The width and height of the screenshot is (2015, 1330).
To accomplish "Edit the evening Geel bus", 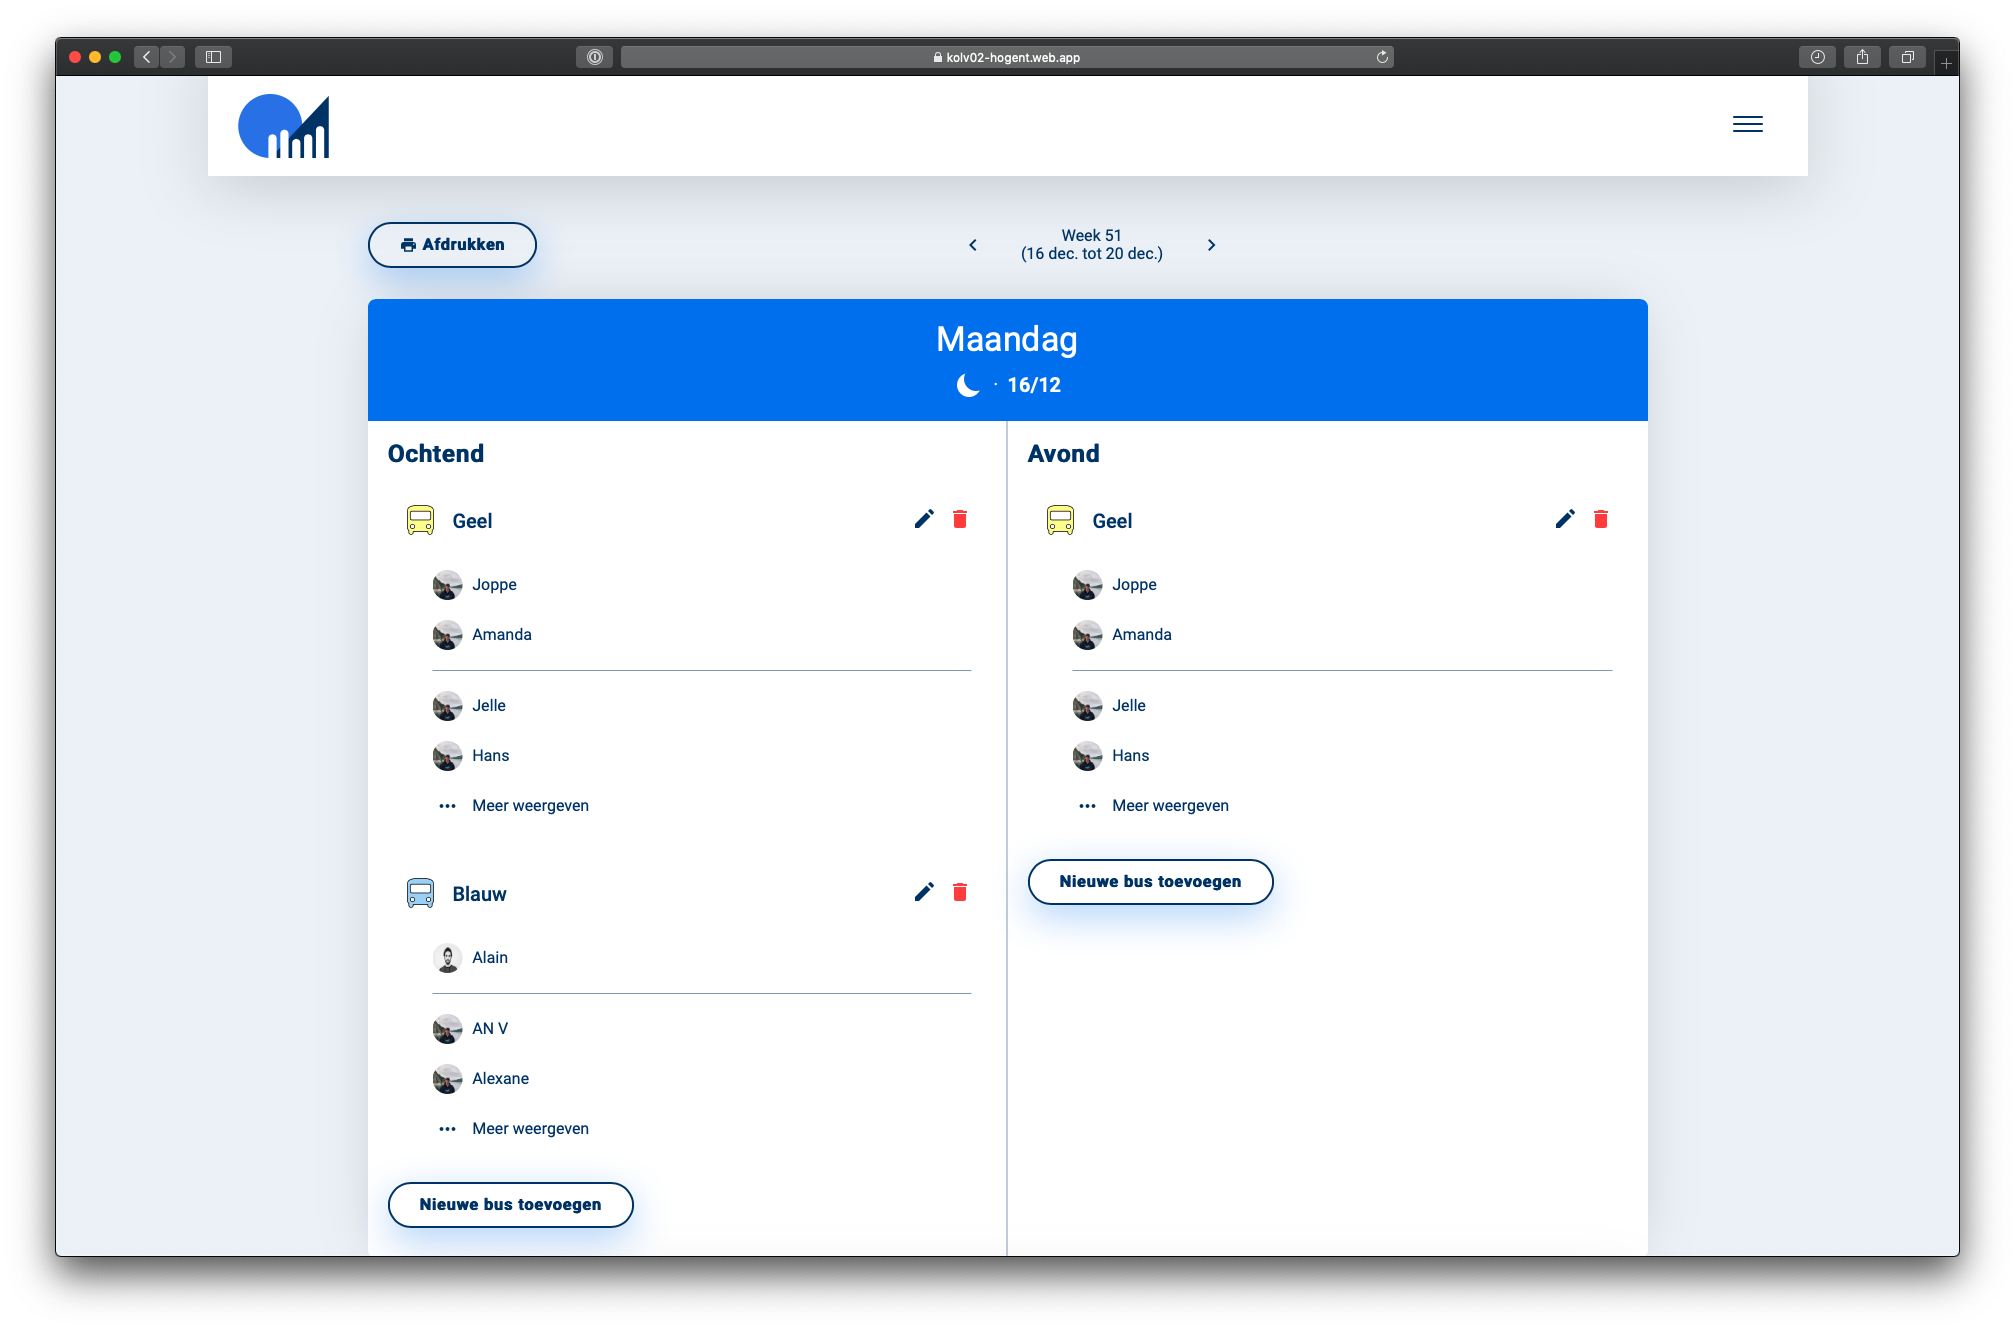I will pos(1565,519).
